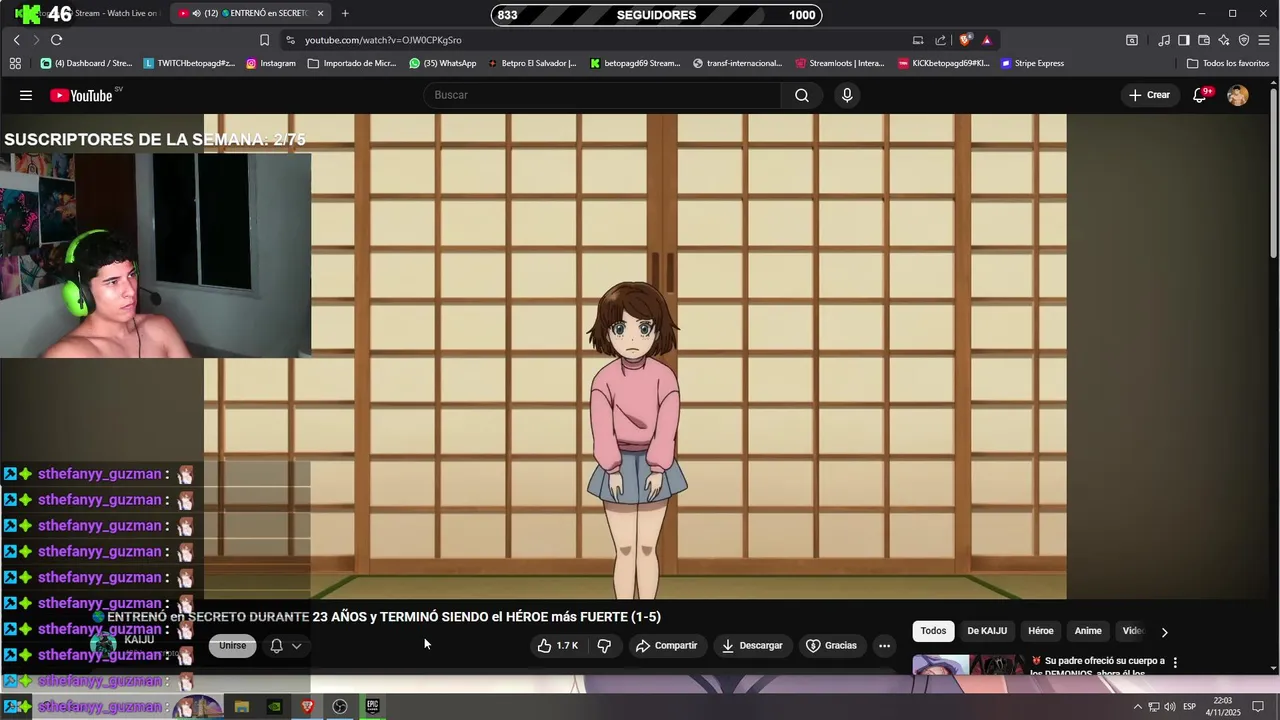The width and height of the screenshot is (1280, 720).
Task: Open YouTube notifications bell
Action: click(1200, 95)
